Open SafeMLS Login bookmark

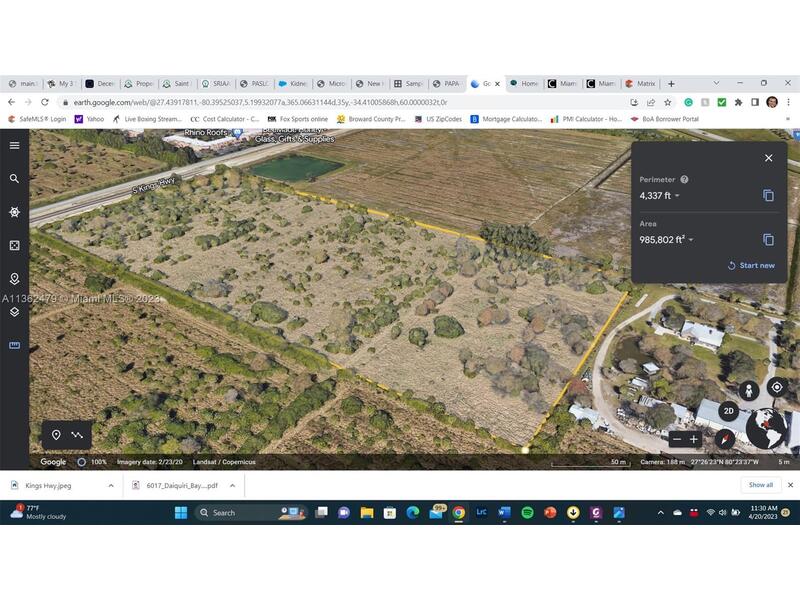[38, 119]
